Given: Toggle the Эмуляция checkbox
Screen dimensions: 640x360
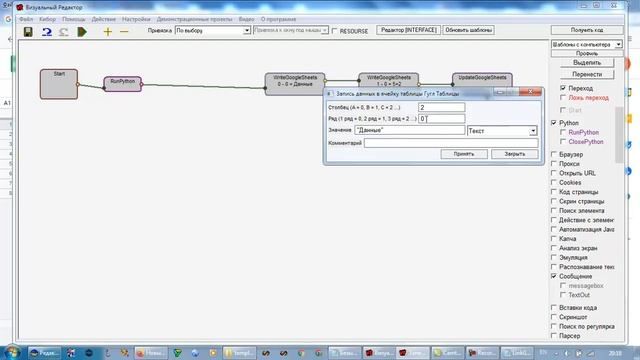Looking at the screenshot, I should click(554, 258).
